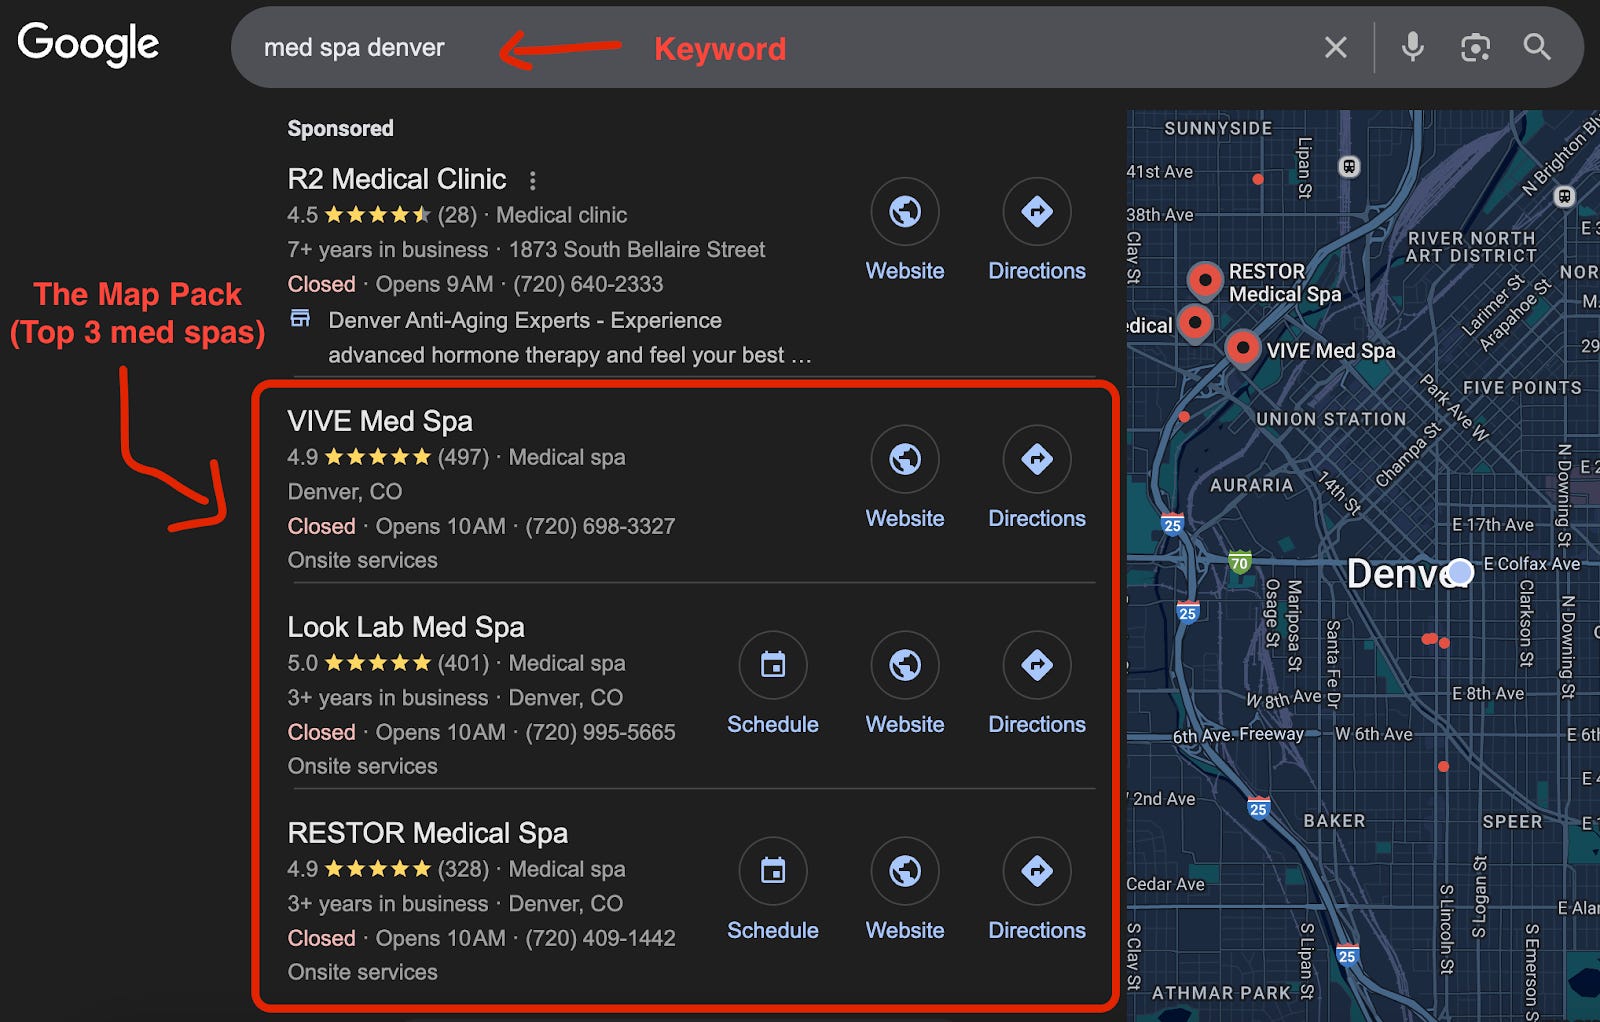The image size is (1600, 1022).
Task: Click the Schedule calendar icon for RESTOR Medical Spa
Action: coord(773,871)
